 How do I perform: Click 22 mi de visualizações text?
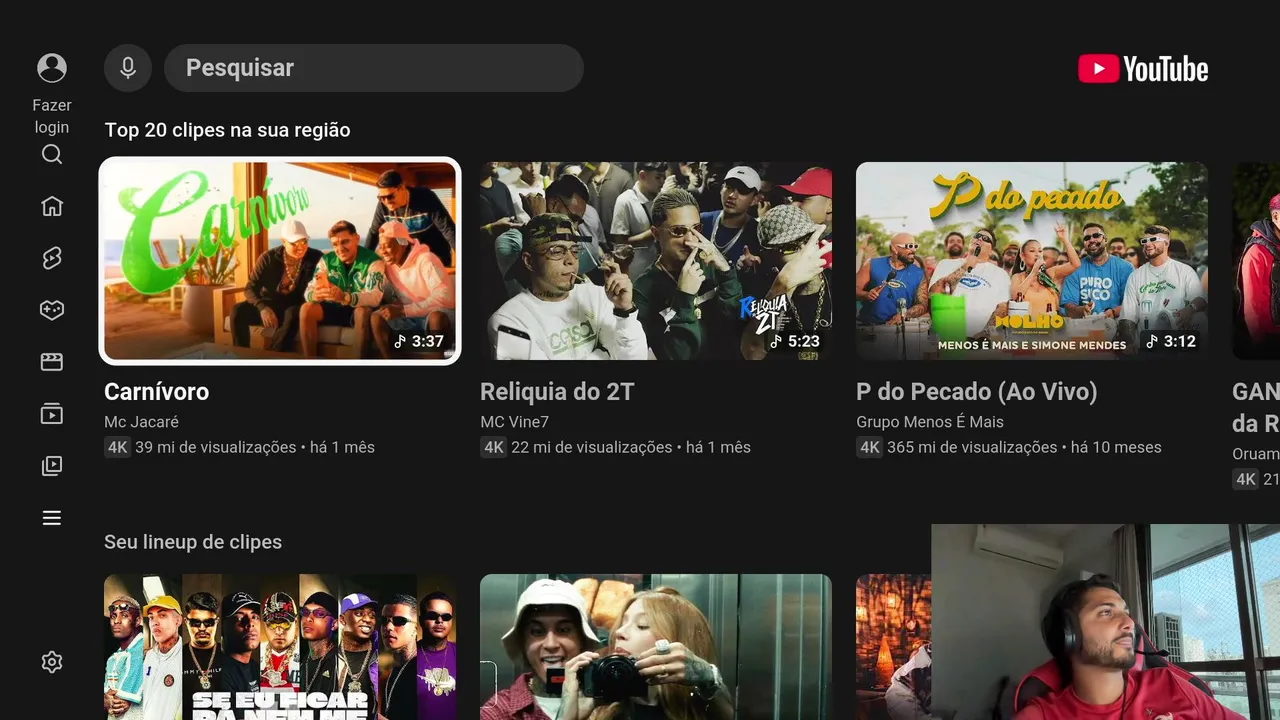pos(592,447)
